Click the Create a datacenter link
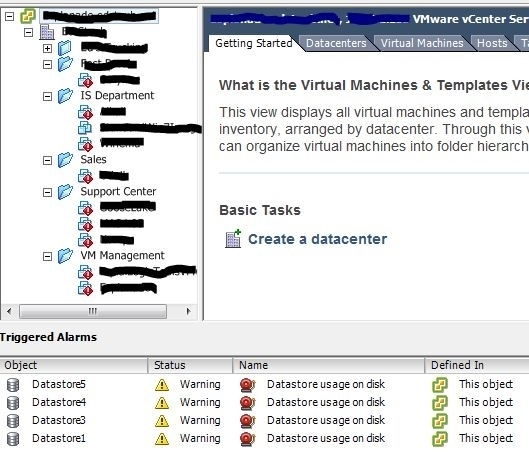529x454 pixels. 317,239
